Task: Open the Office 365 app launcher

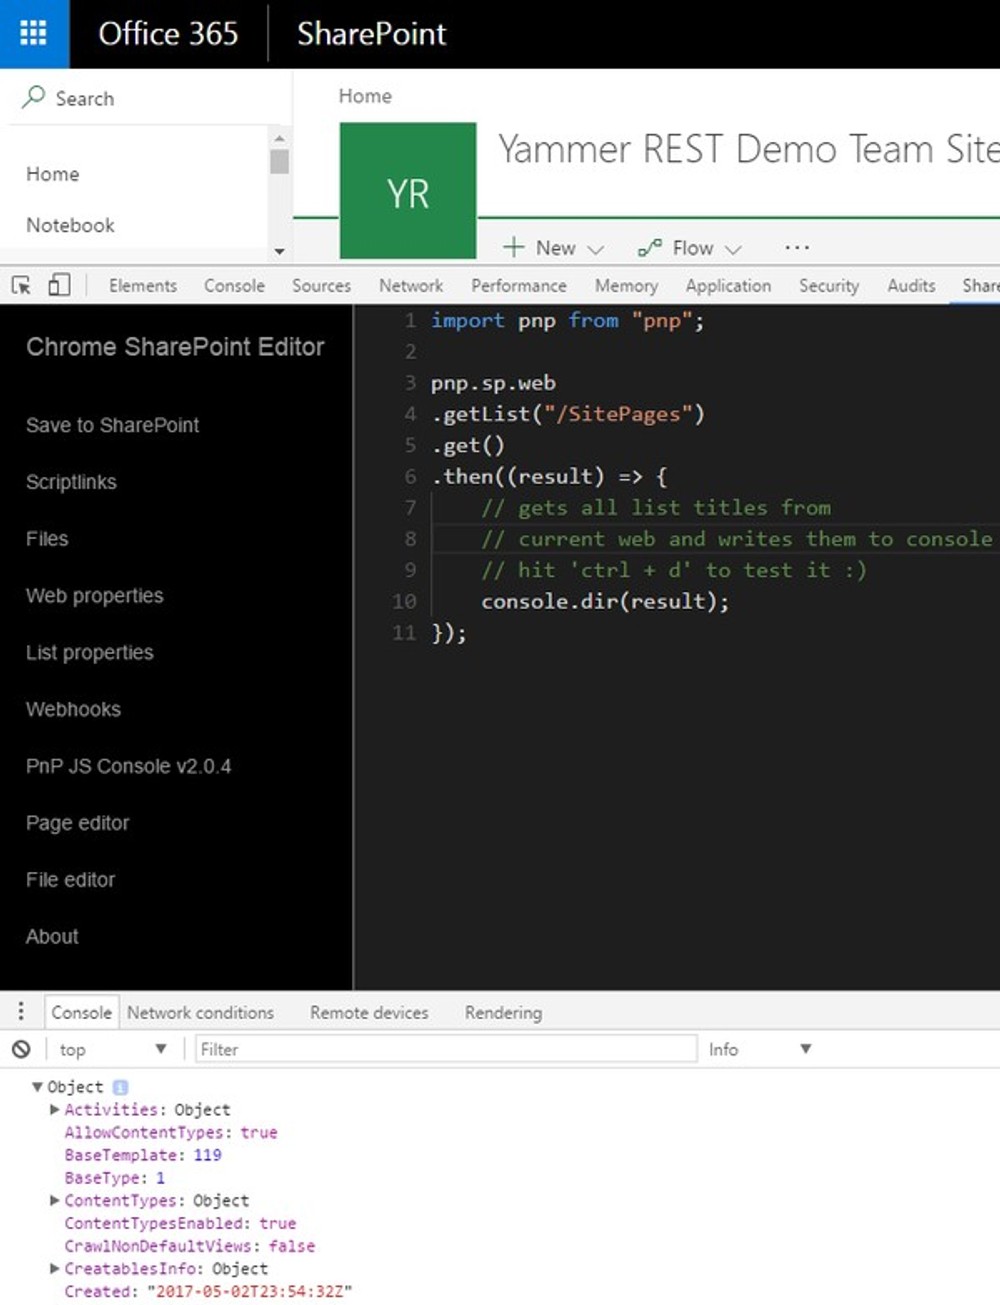Action: coord(33,34)
